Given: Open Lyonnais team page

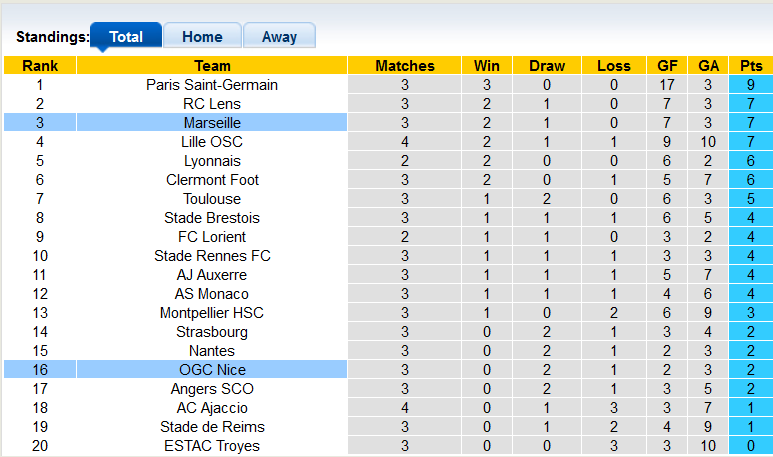Looking at the screenshot, I should pyautogui.click(x=212, y=161).
